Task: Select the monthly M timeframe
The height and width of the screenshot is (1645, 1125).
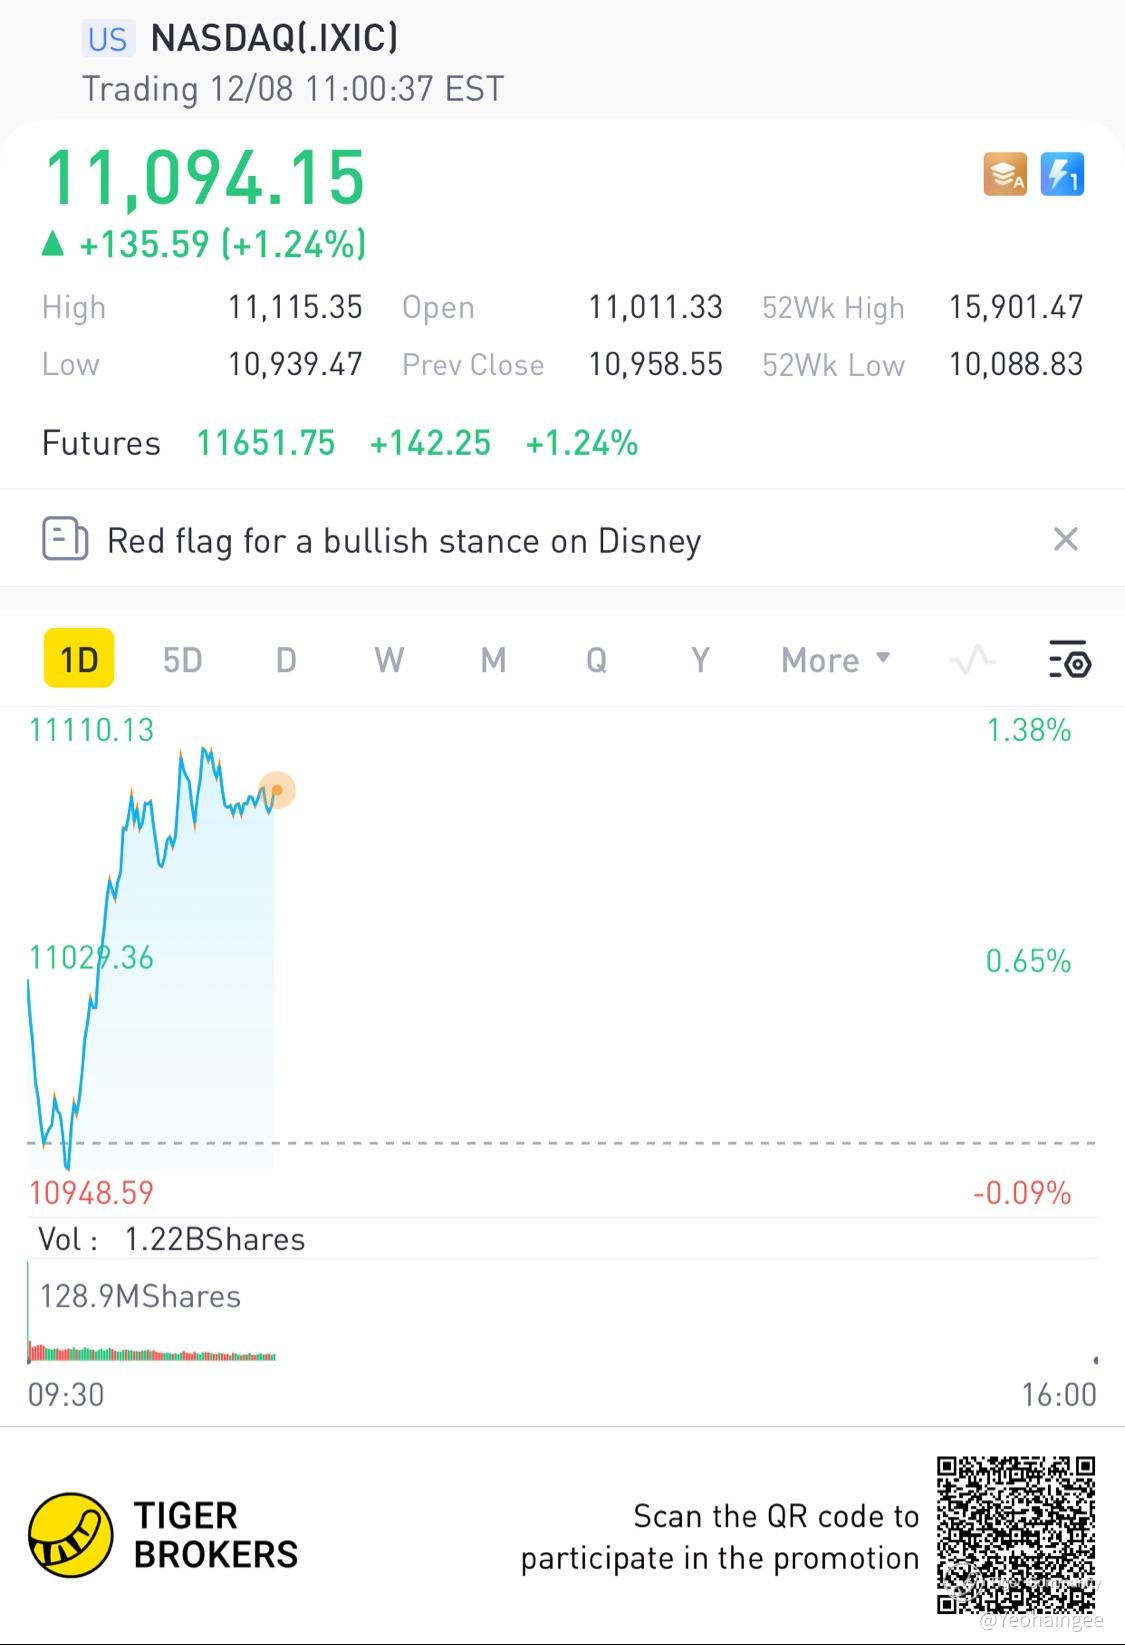Action: coord(493,660)
